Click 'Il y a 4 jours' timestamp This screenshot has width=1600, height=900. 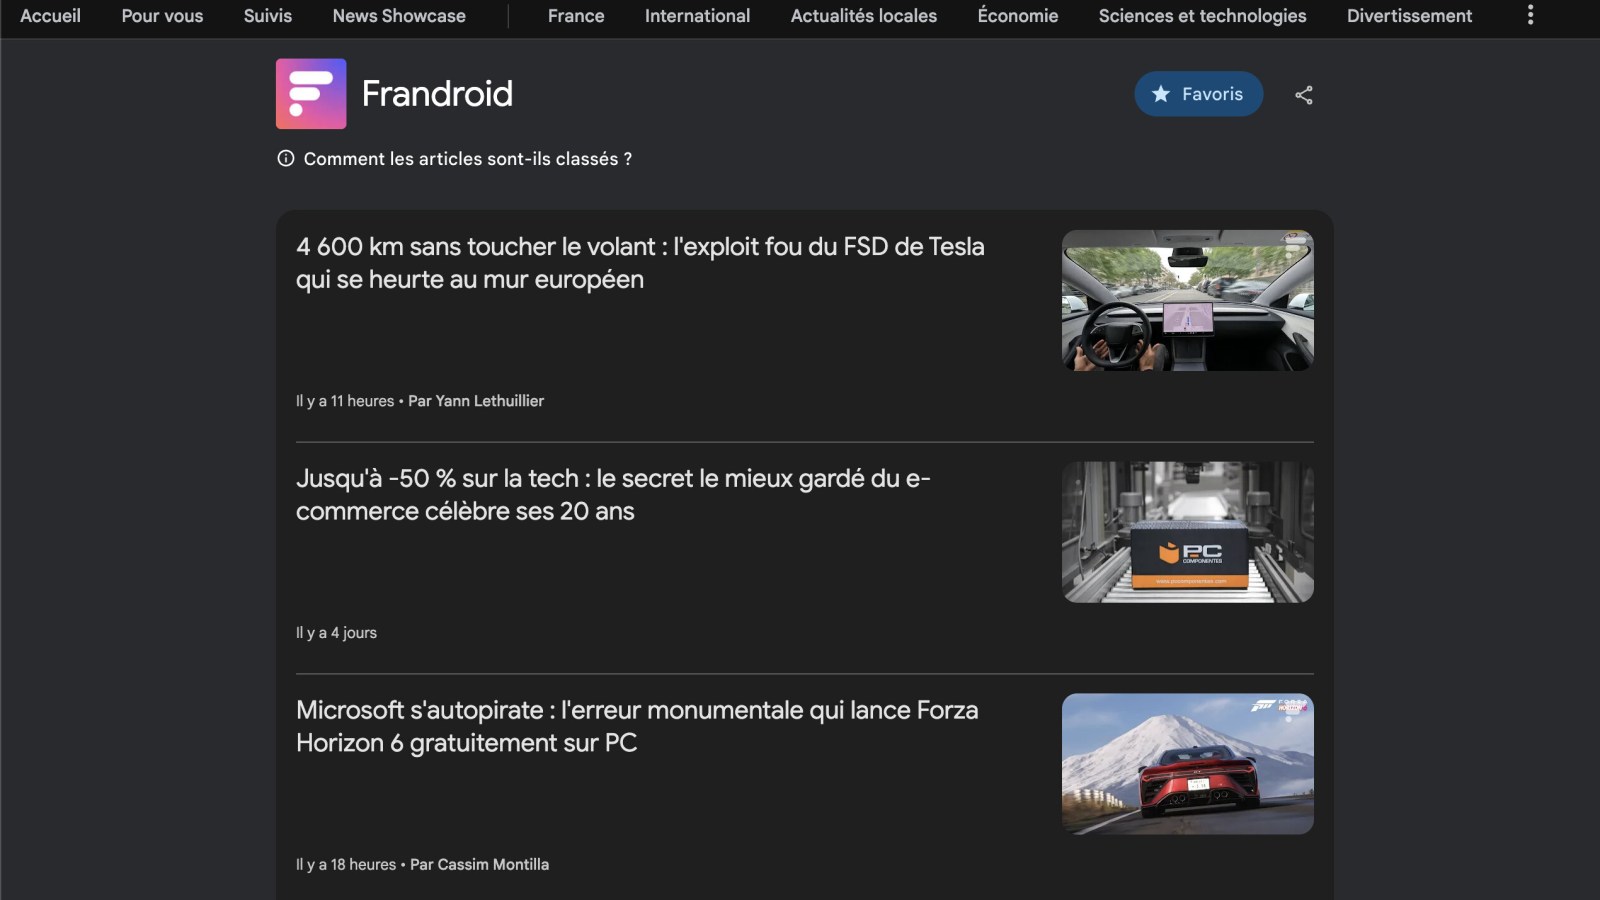336,633
